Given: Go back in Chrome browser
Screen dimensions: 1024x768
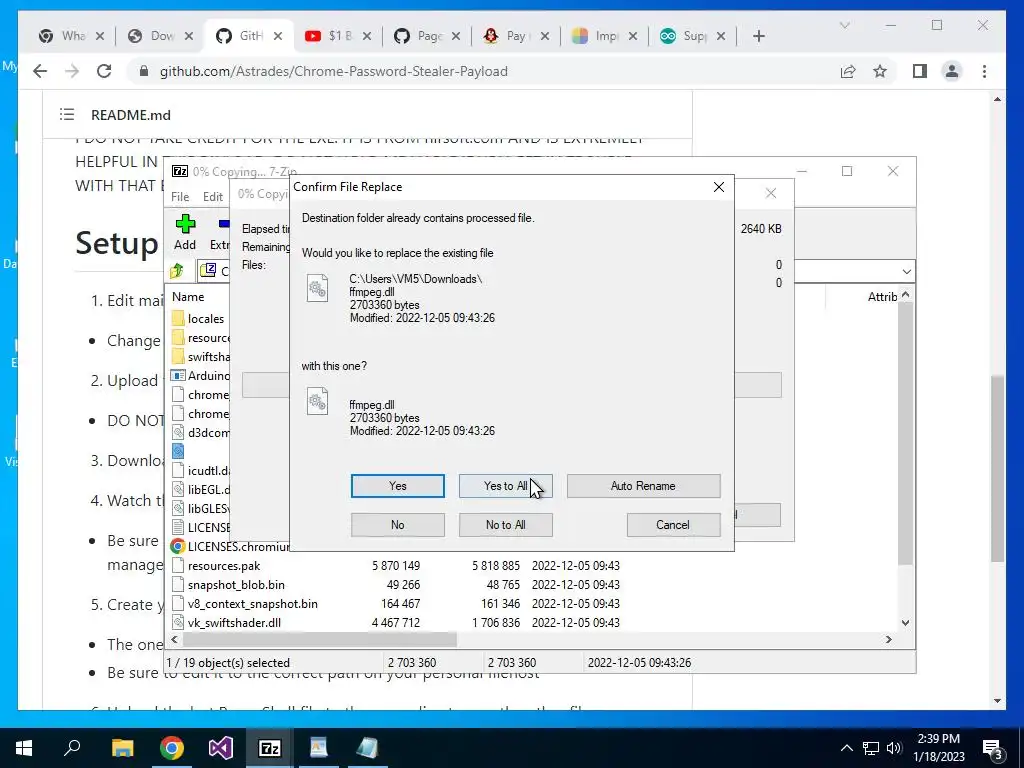Looking at the screenshot, I should pyautogui.click(x=40, y=71).
